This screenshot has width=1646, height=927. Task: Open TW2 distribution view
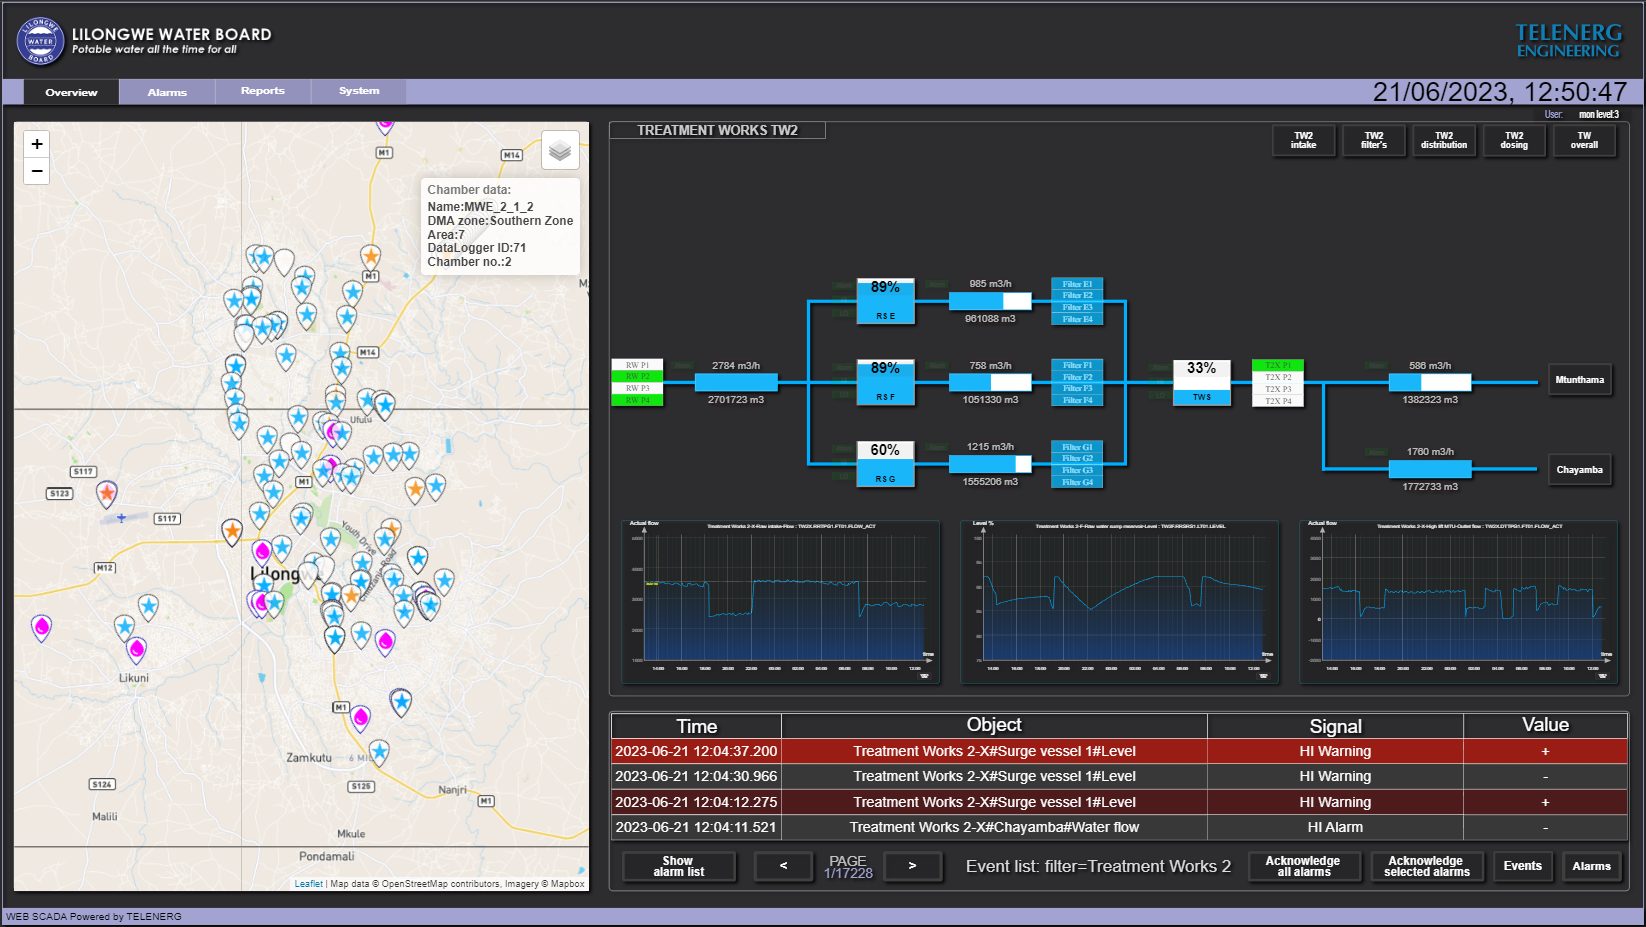[x=1444, y=140]
